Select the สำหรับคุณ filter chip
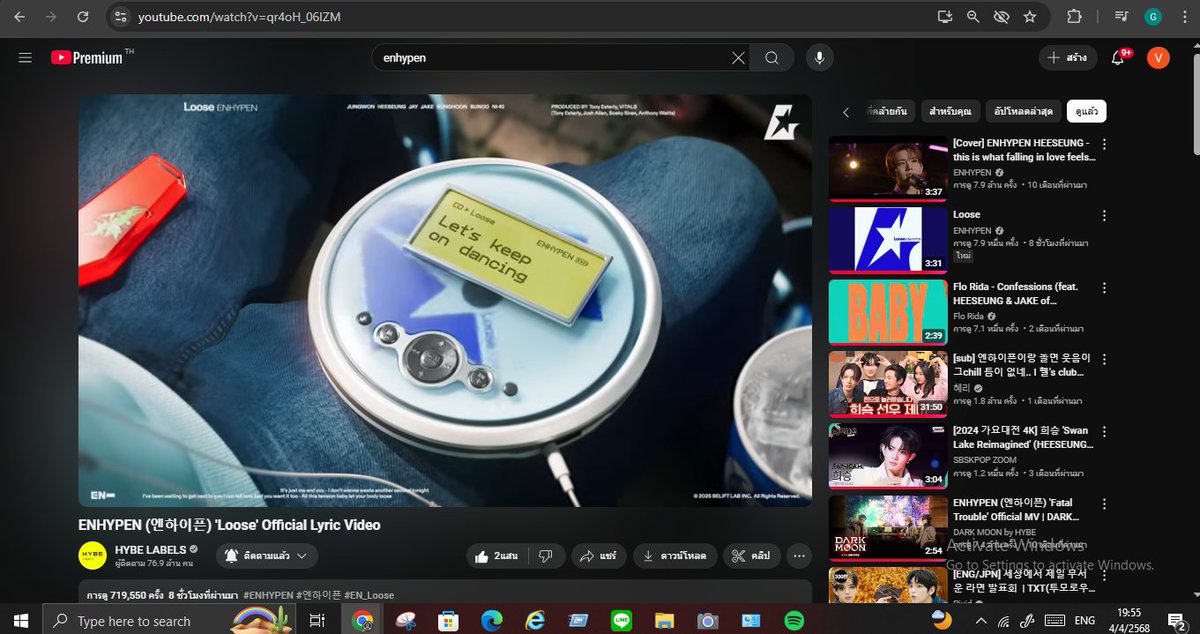 [x=949, y=111]
